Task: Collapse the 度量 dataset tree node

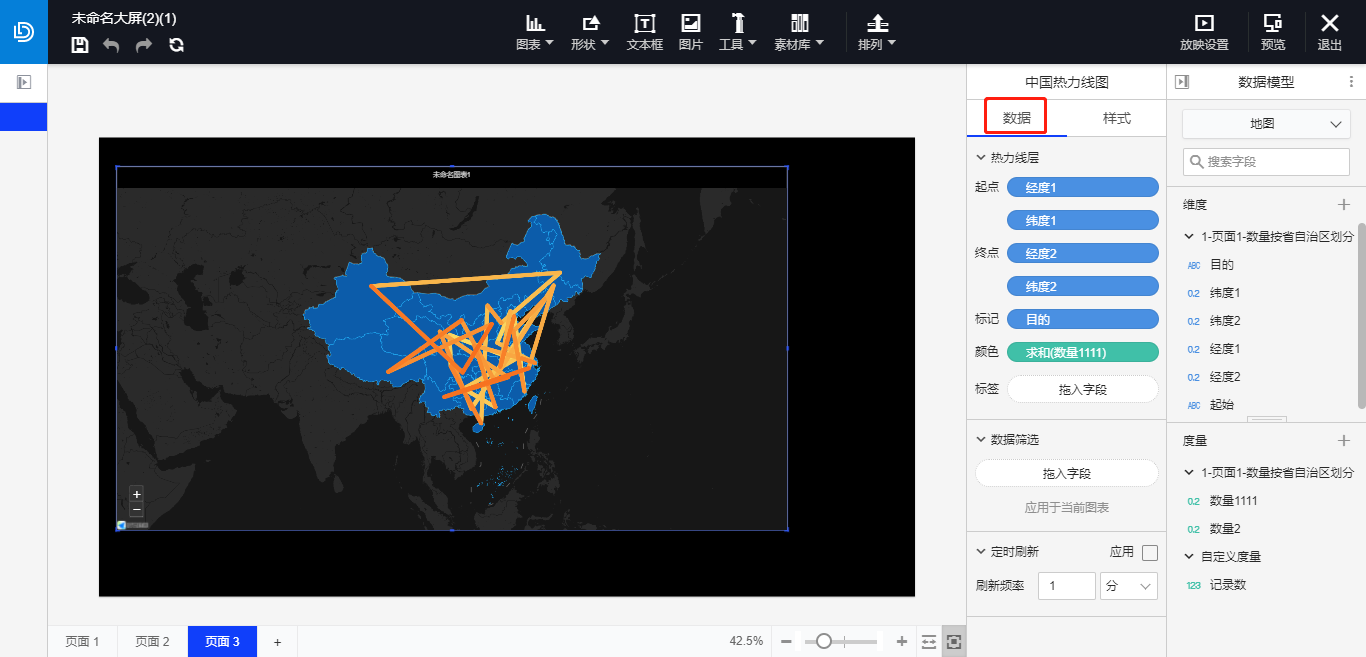Action: coord(1189,473)
